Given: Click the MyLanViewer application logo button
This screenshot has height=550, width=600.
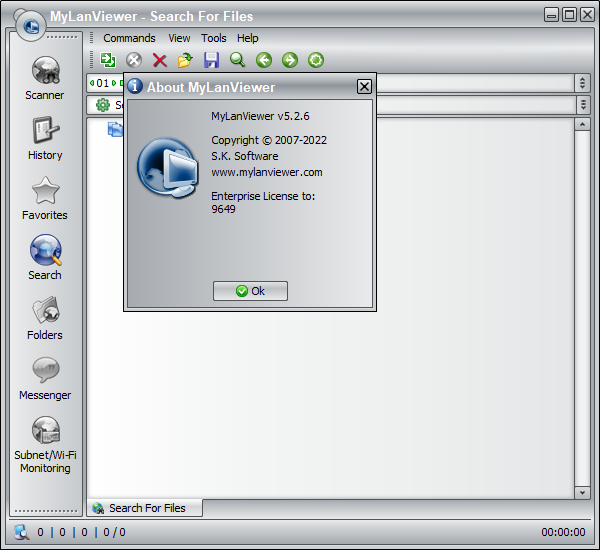Looking at the screenshot, I should point(31,25).
